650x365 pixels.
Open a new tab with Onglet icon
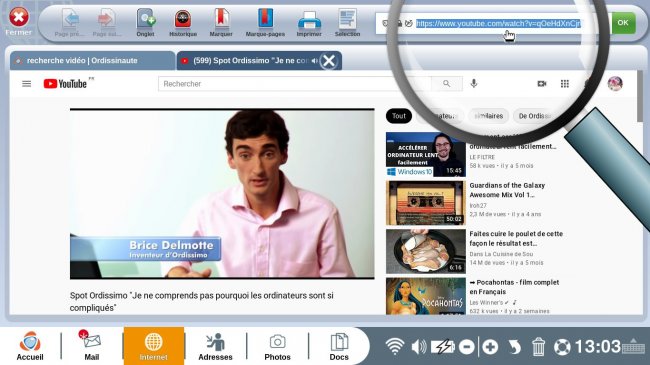(x=146, y=19)
